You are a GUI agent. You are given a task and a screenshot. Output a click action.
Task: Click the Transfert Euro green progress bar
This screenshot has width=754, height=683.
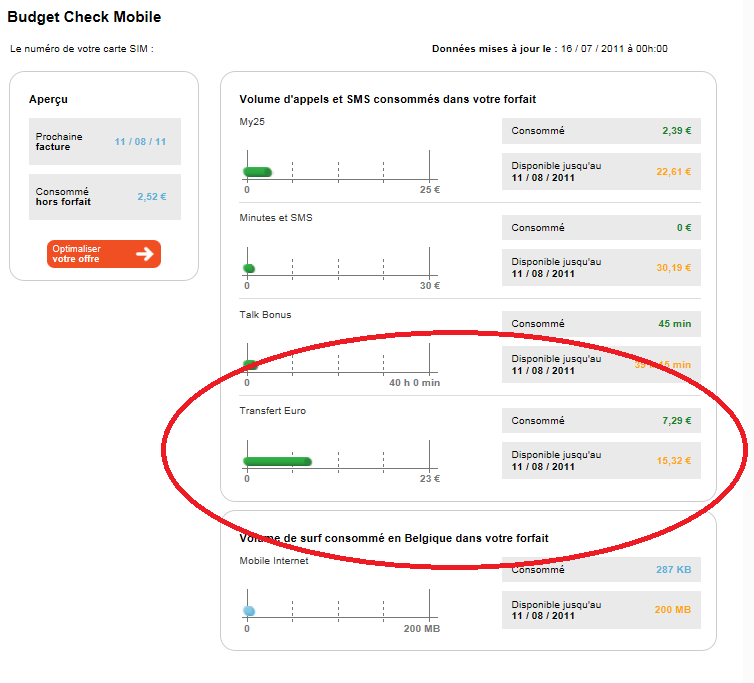pos(277,461)
